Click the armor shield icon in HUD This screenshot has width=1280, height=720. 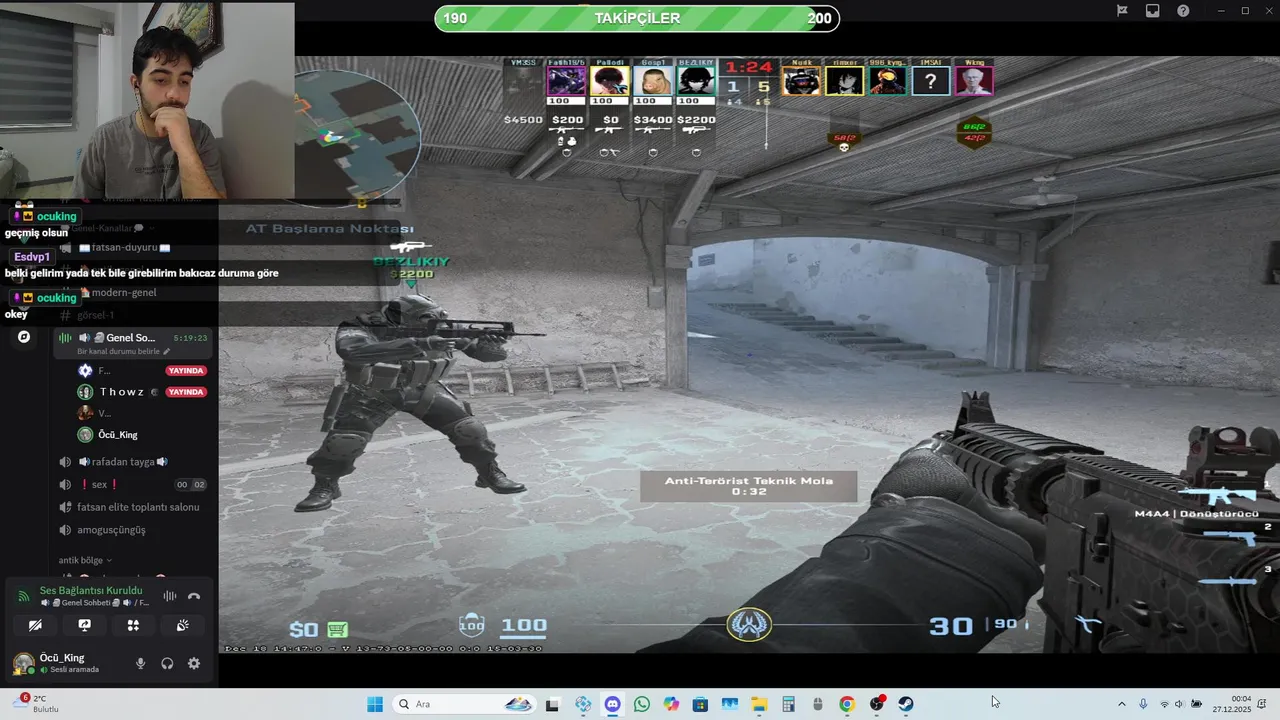[471, 626]
